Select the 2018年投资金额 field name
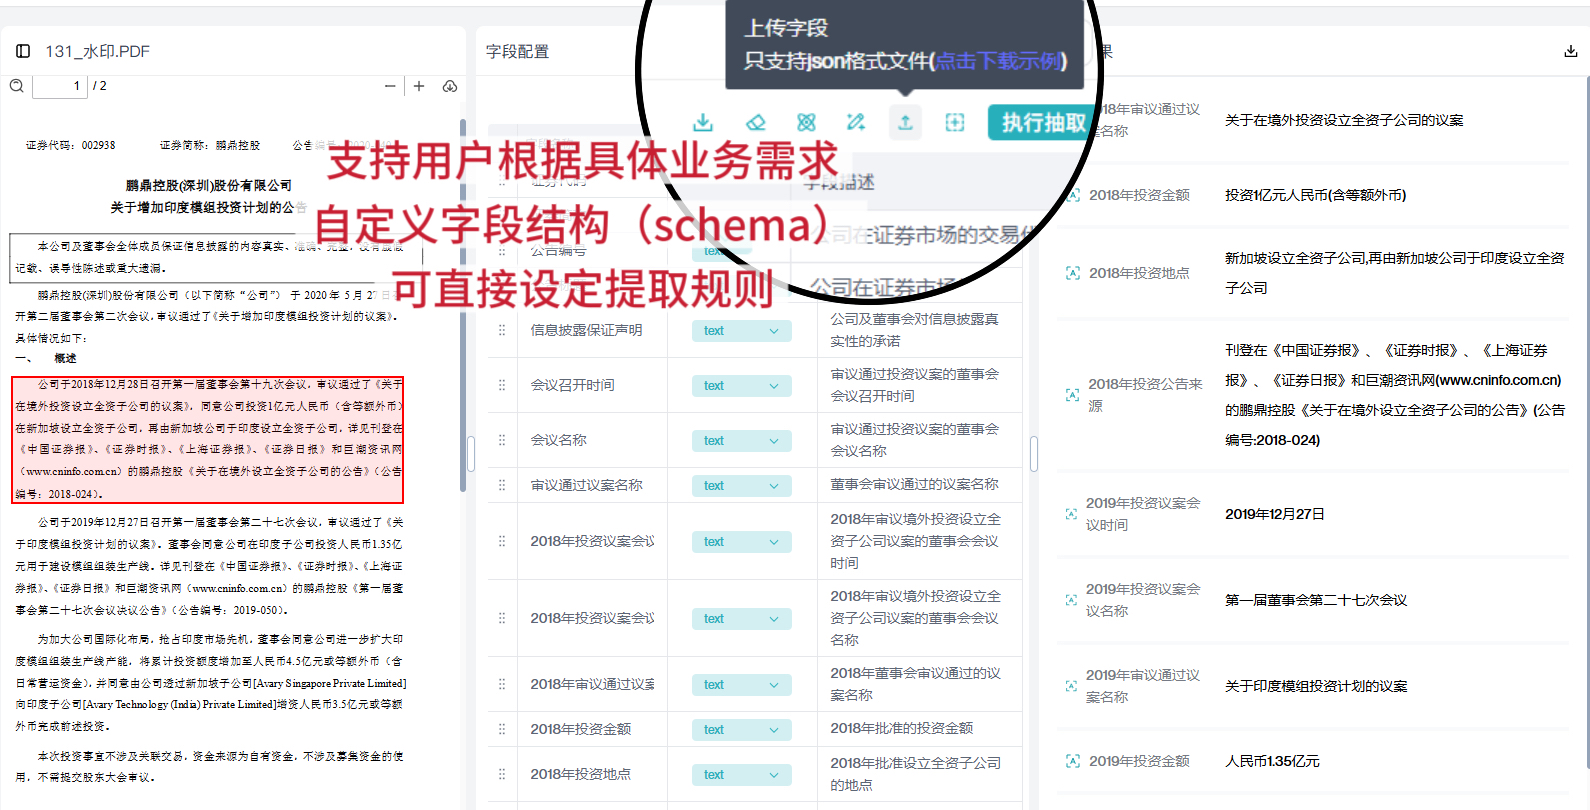This screenshot has height=810, width=1590. click(581, 729)
